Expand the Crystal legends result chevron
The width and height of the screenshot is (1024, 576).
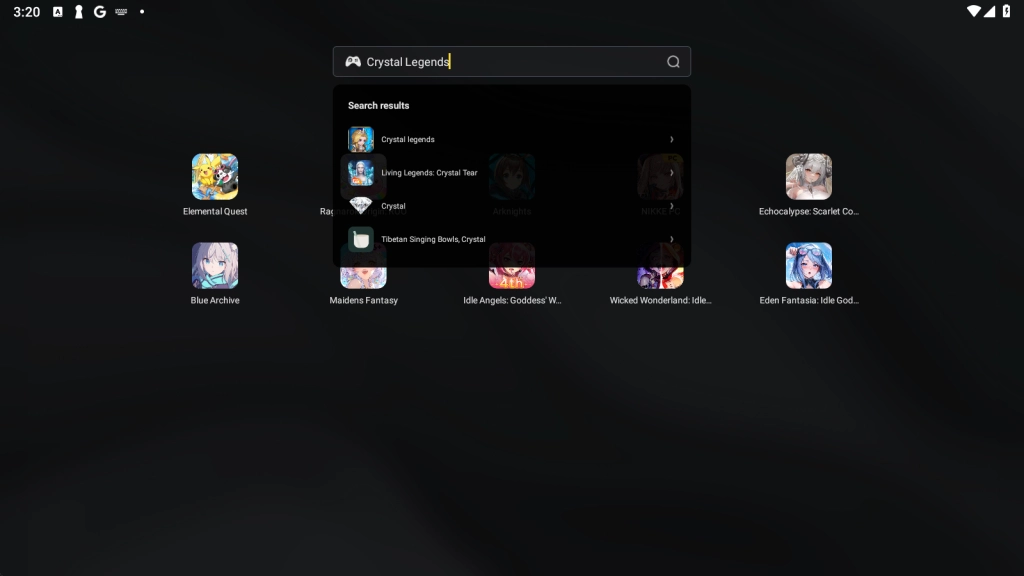click(x=671, y=139)
